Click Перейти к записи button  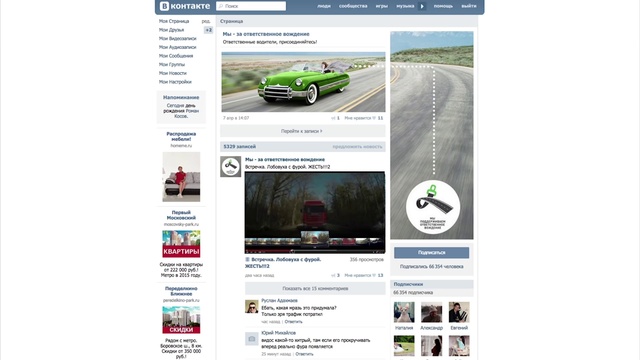302,131
